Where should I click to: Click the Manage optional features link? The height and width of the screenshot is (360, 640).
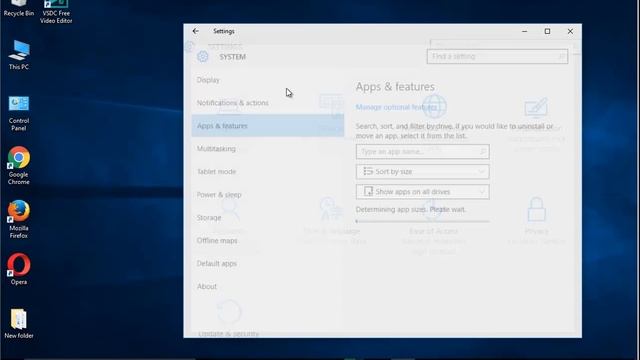[396, 107]
